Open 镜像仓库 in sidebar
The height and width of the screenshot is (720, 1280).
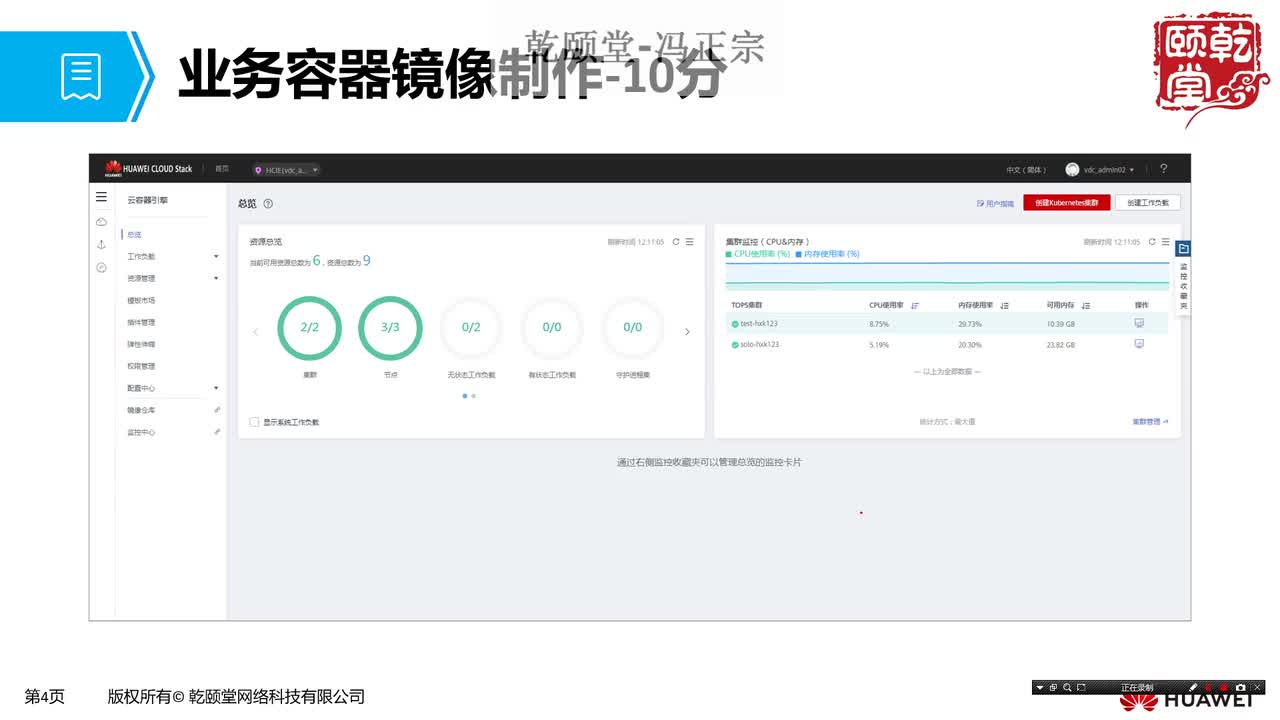[141, 410]
